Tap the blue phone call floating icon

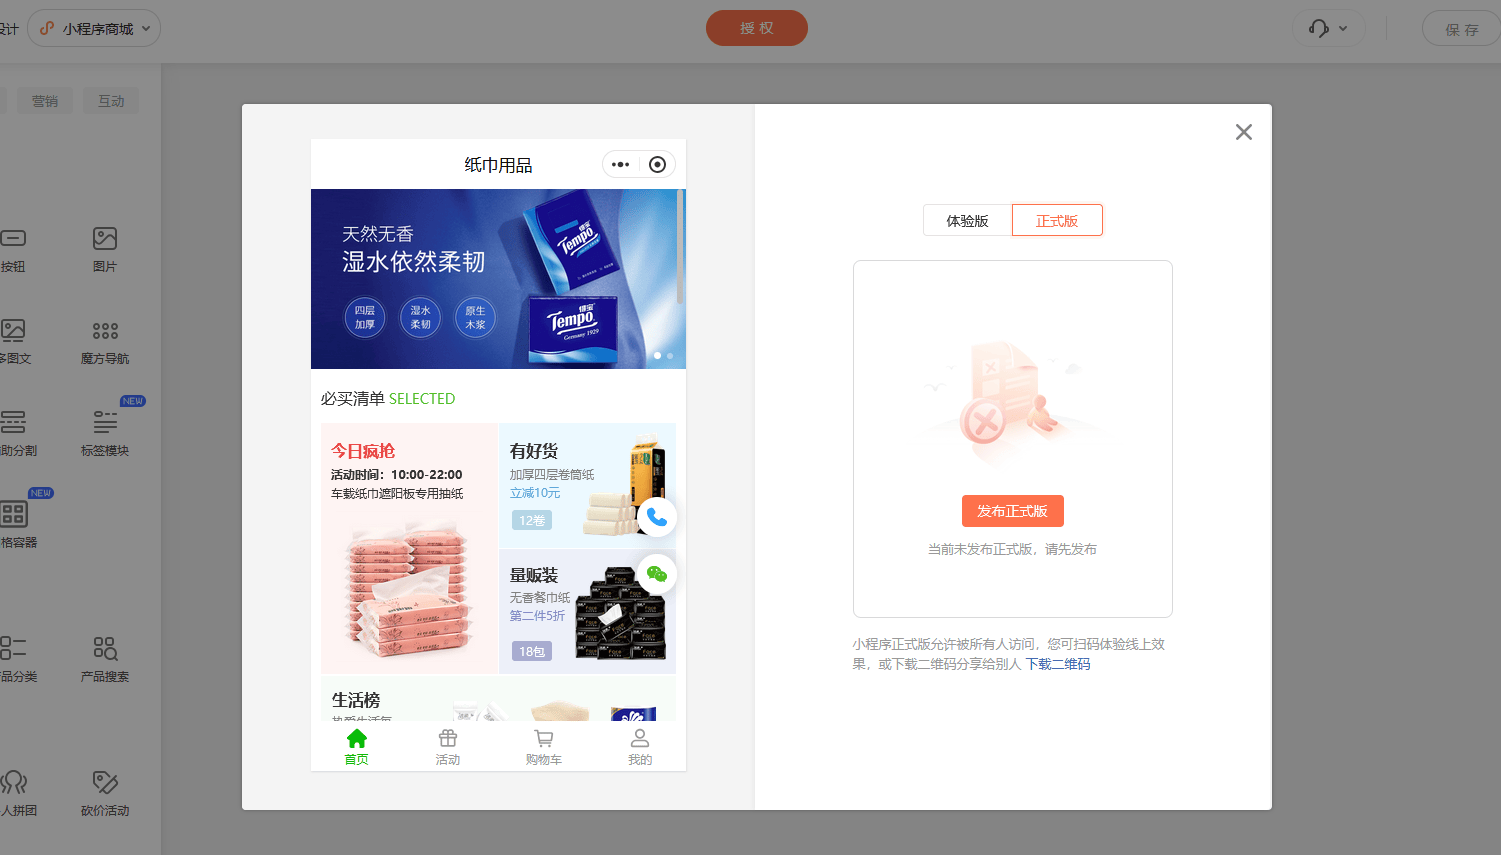pos(657,517)
